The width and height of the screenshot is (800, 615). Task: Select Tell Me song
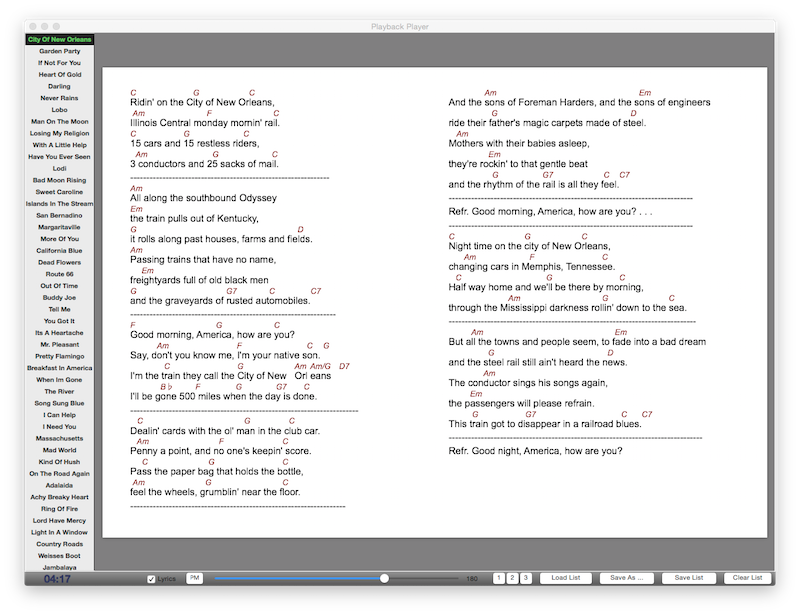click(x=60, y=309)
